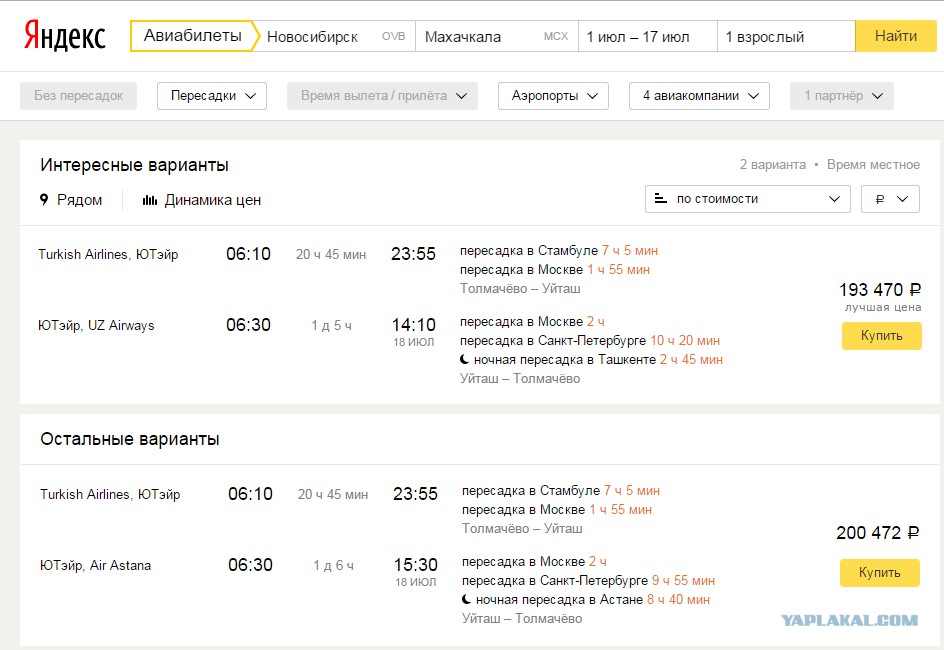
Task: Click Turkish Airlines, ЮТэйр in Интересные варианты
Action: coord(108,254)
